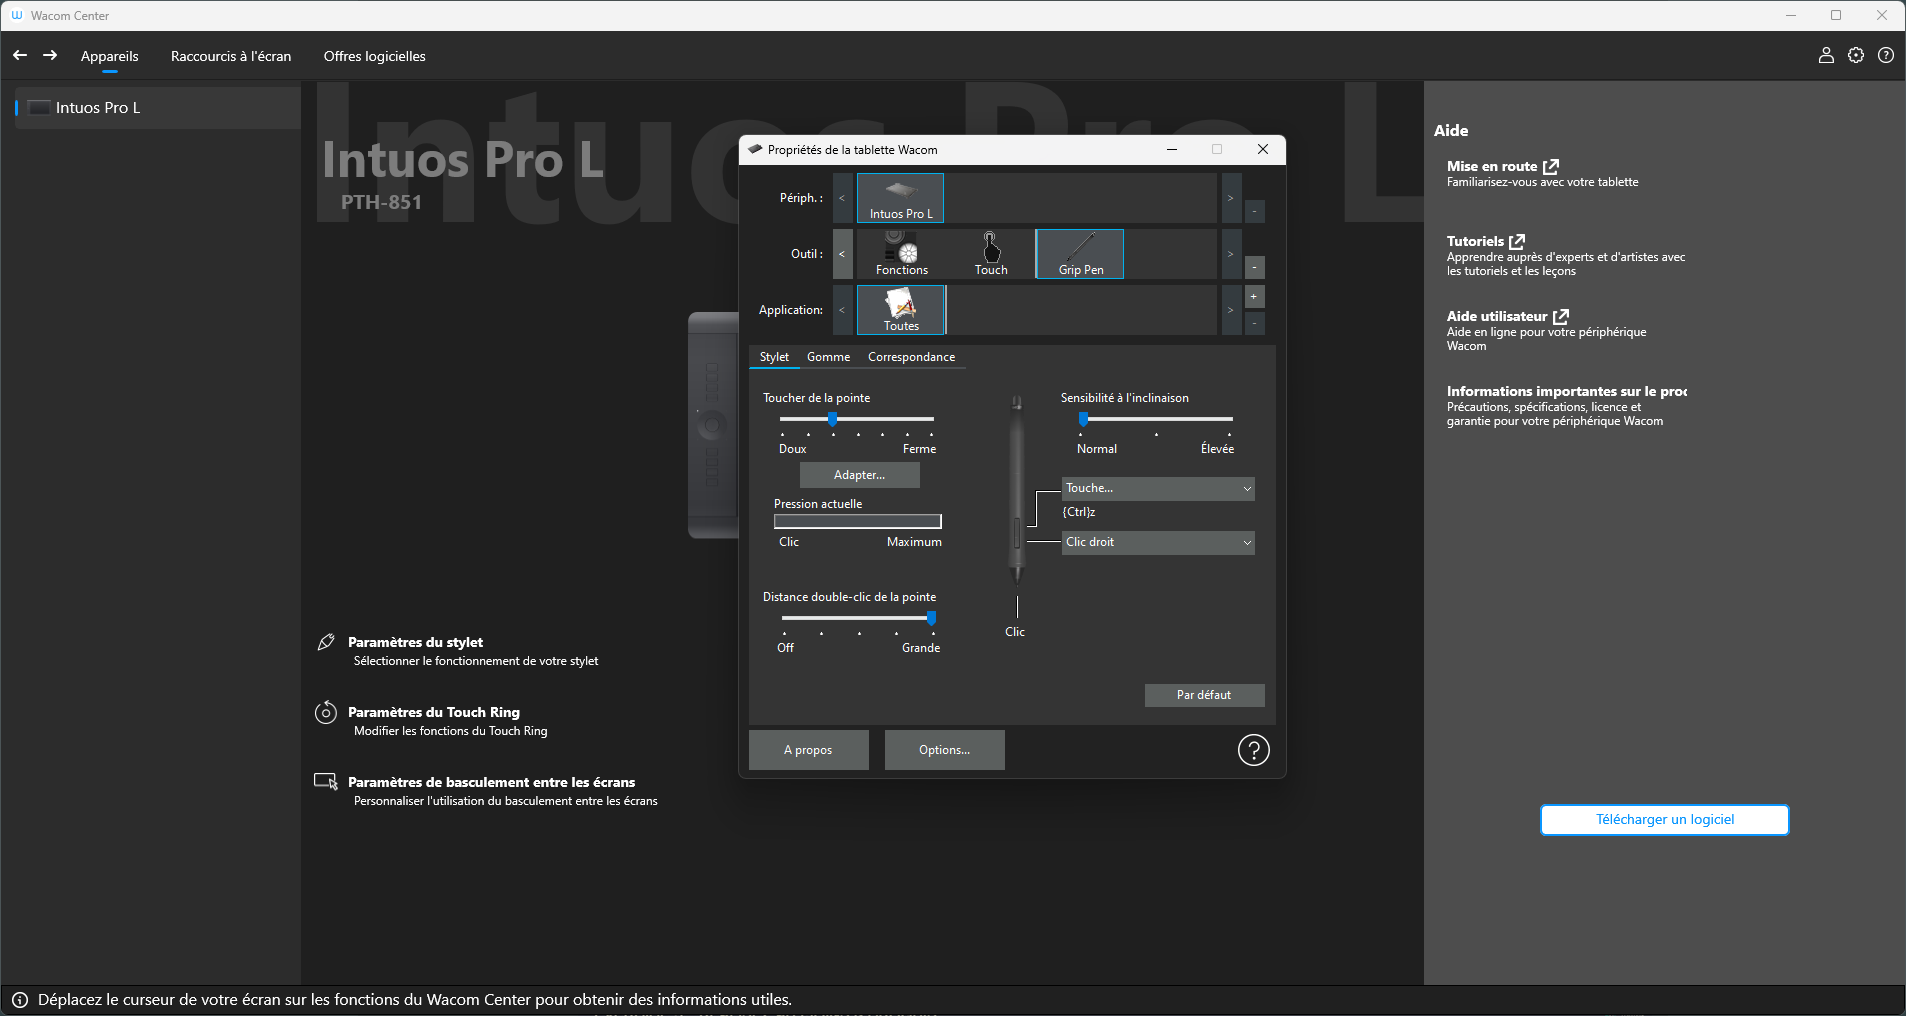The width and height of the screenshot is (1906, 1016).
Task: Open the Paramètres du stylet settings
Action: coord(416,641)
